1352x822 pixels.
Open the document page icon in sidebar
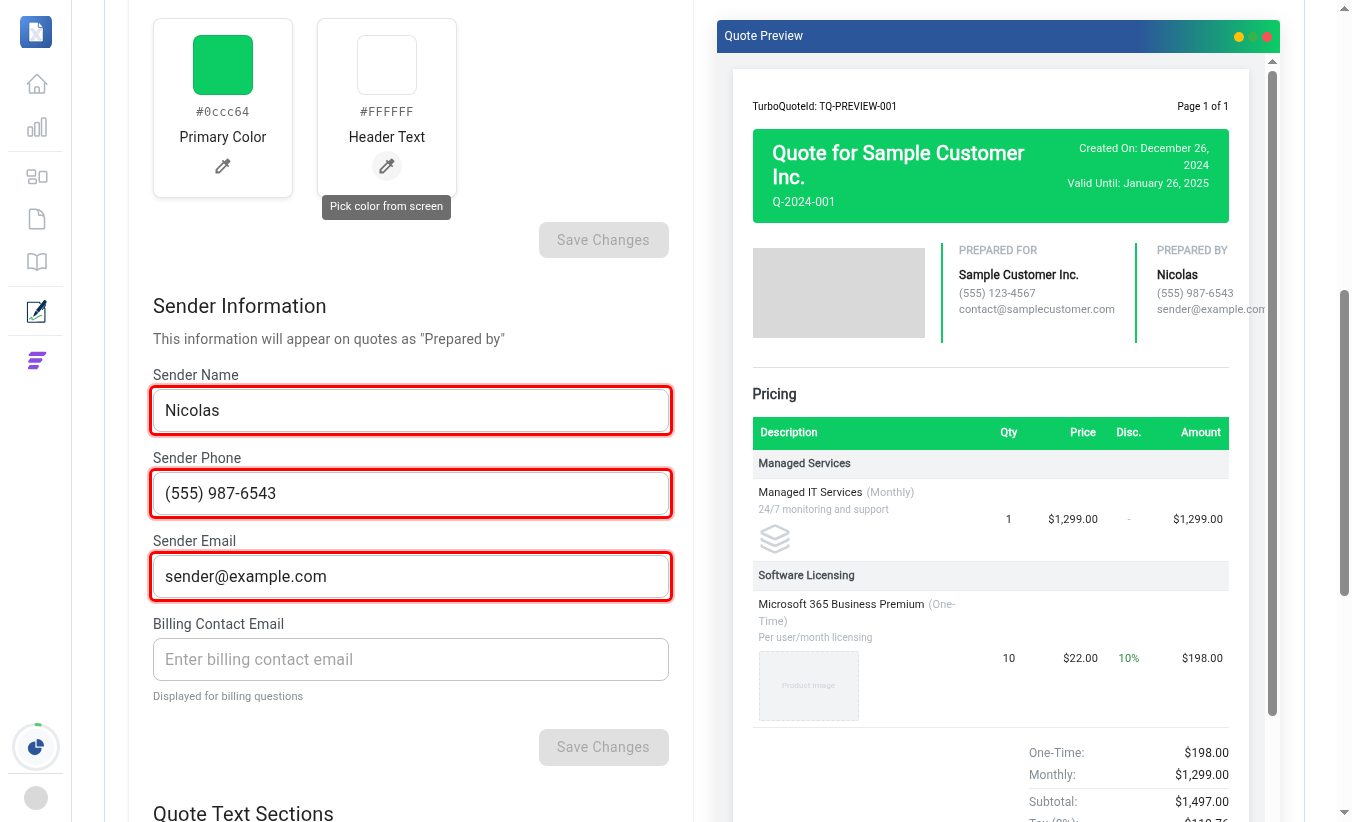coord(36,219)
